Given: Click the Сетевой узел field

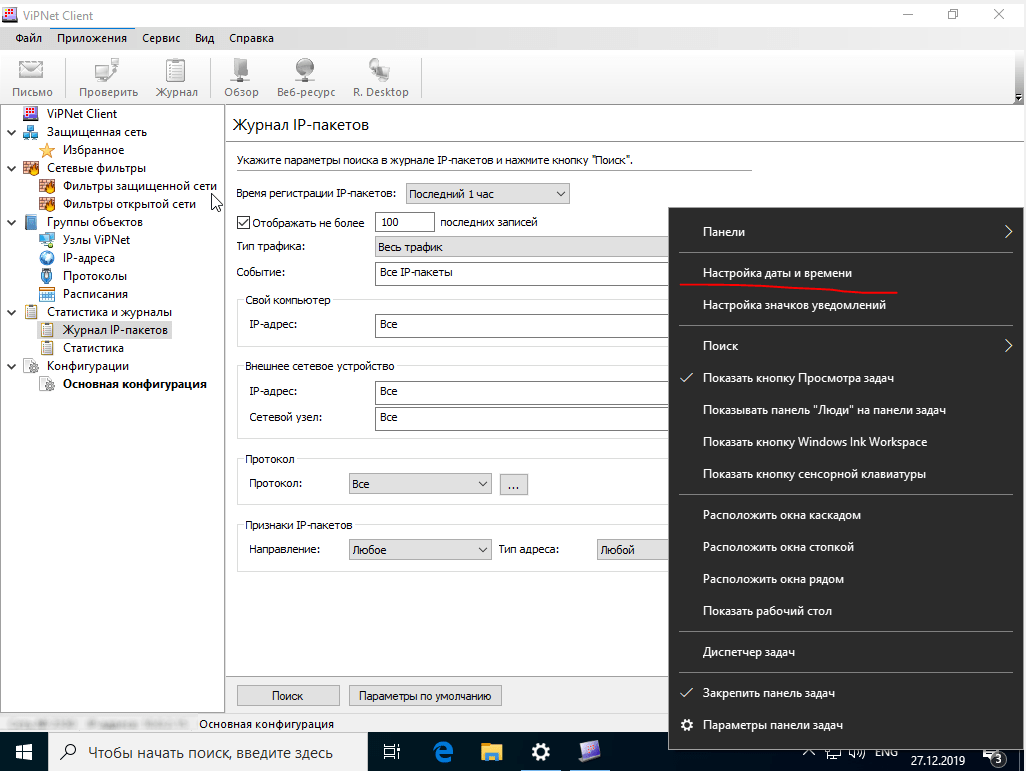Looking at the screenshot, I should click(x=522, y=418).
